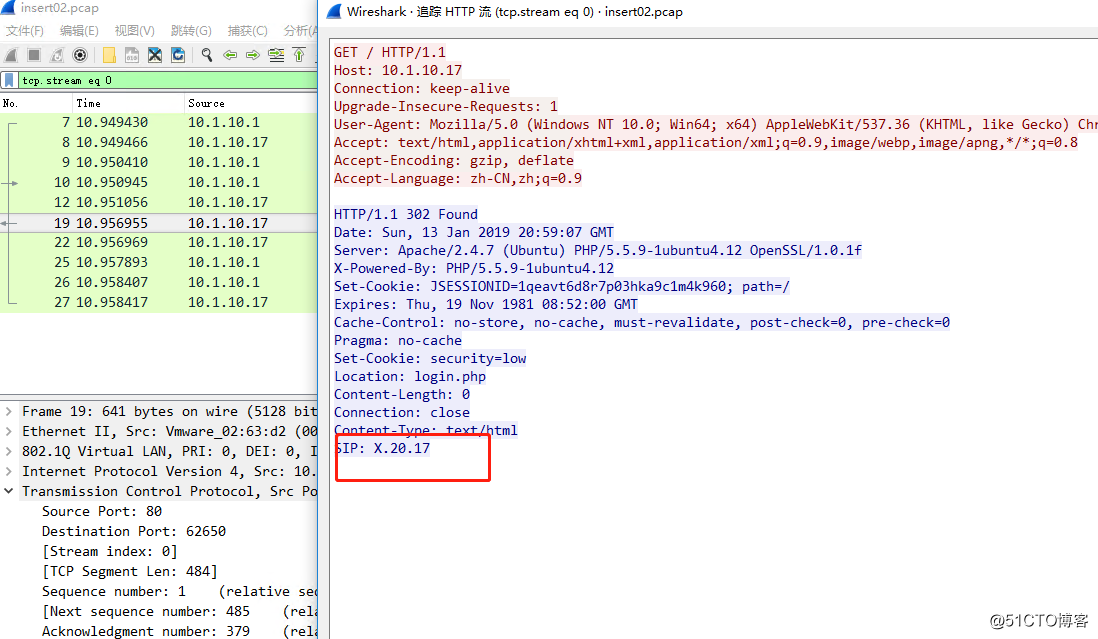Image resolution: width=1098 pixels, height=639 pixels.
Task: Select packet 19 at time 10.956955
Action: 158,223
